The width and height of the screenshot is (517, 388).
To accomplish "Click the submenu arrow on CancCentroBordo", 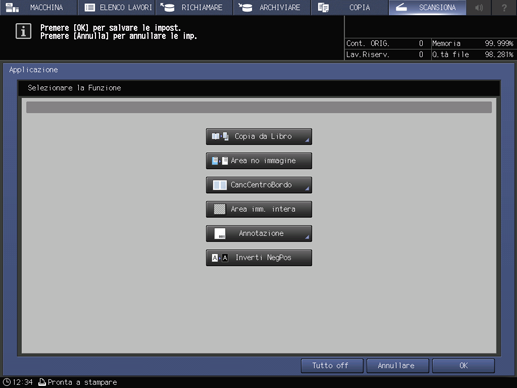I will coord(307,189).
